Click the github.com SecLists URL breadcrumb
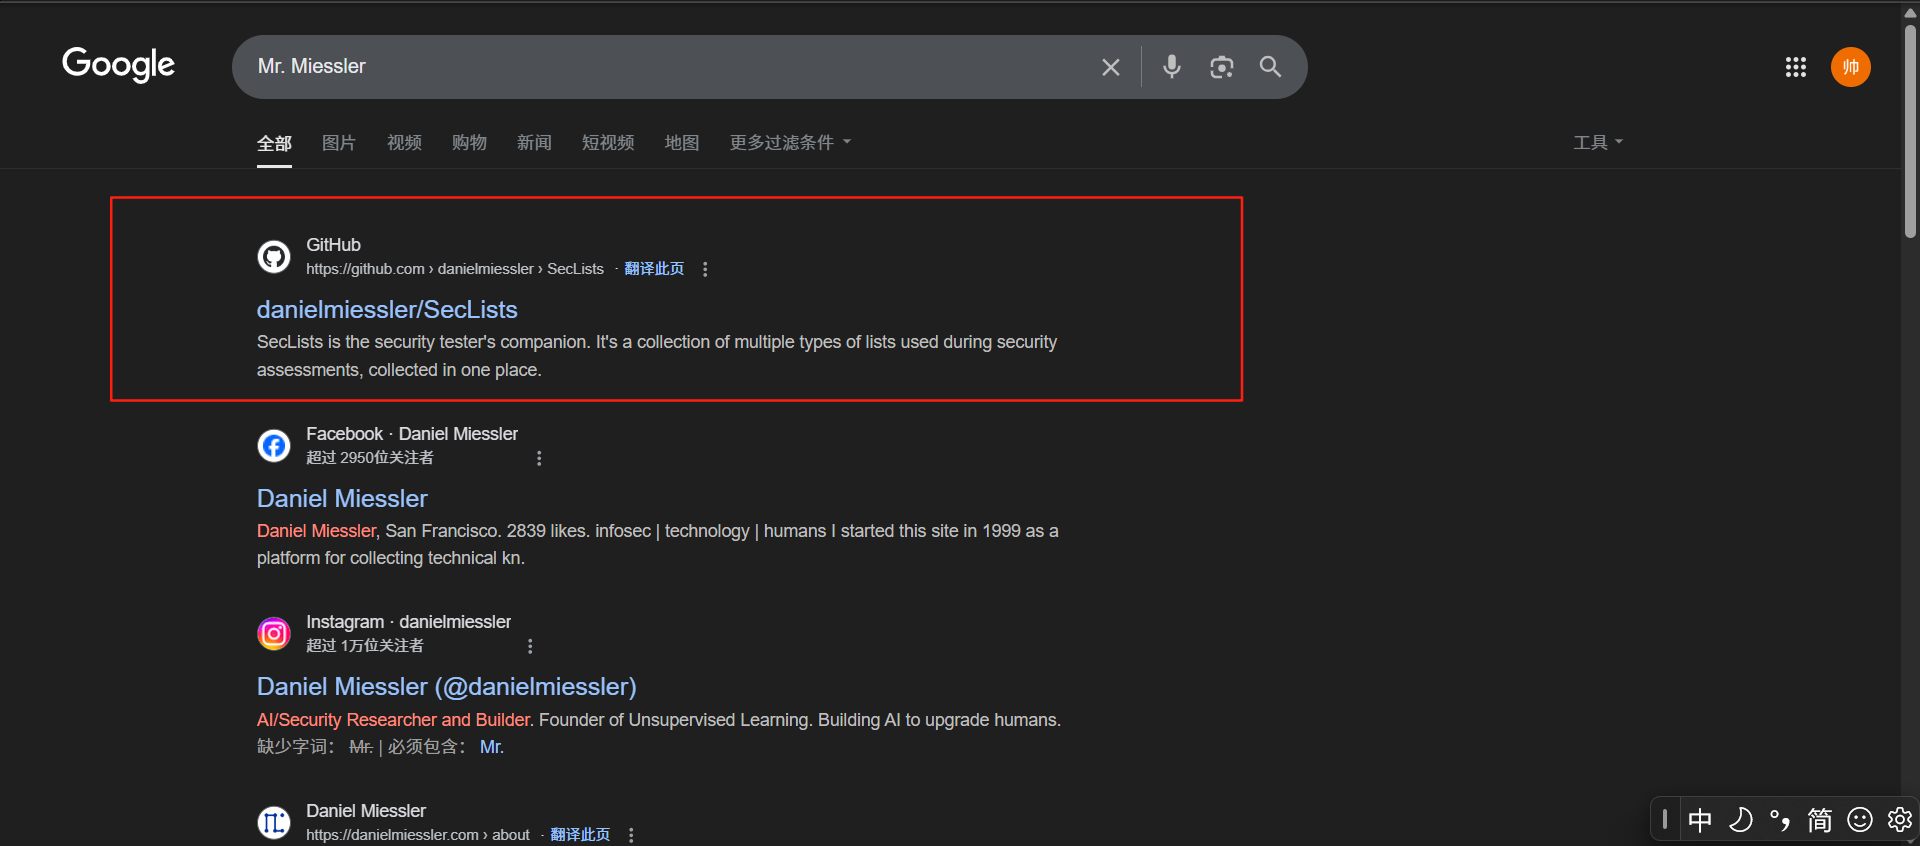Image resolution: width=1920 pixels, height=846 pixels. [455, 269]
